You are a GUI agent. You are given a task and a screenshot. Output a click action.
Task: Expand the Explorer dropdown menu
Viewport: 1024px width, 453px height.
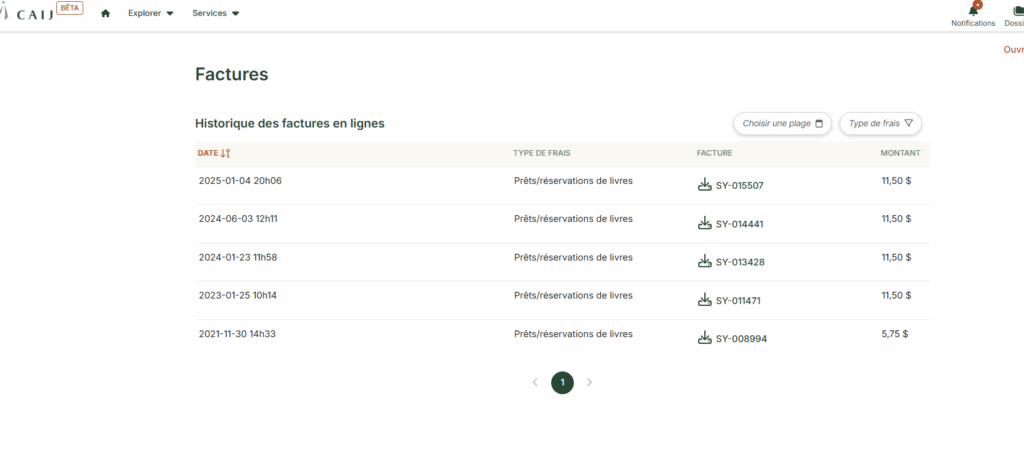click(x=150, y=13)
